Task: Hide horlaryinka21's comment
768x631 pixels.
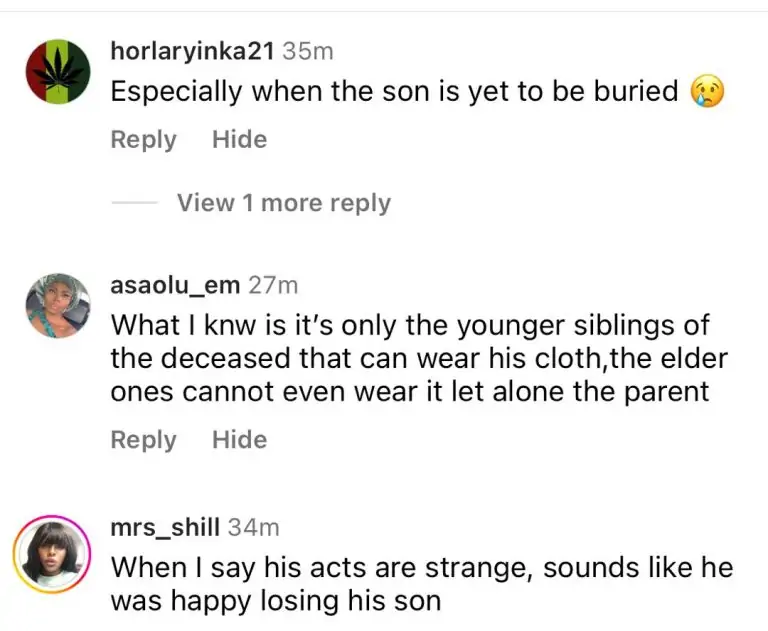Action: coord(239,140)
